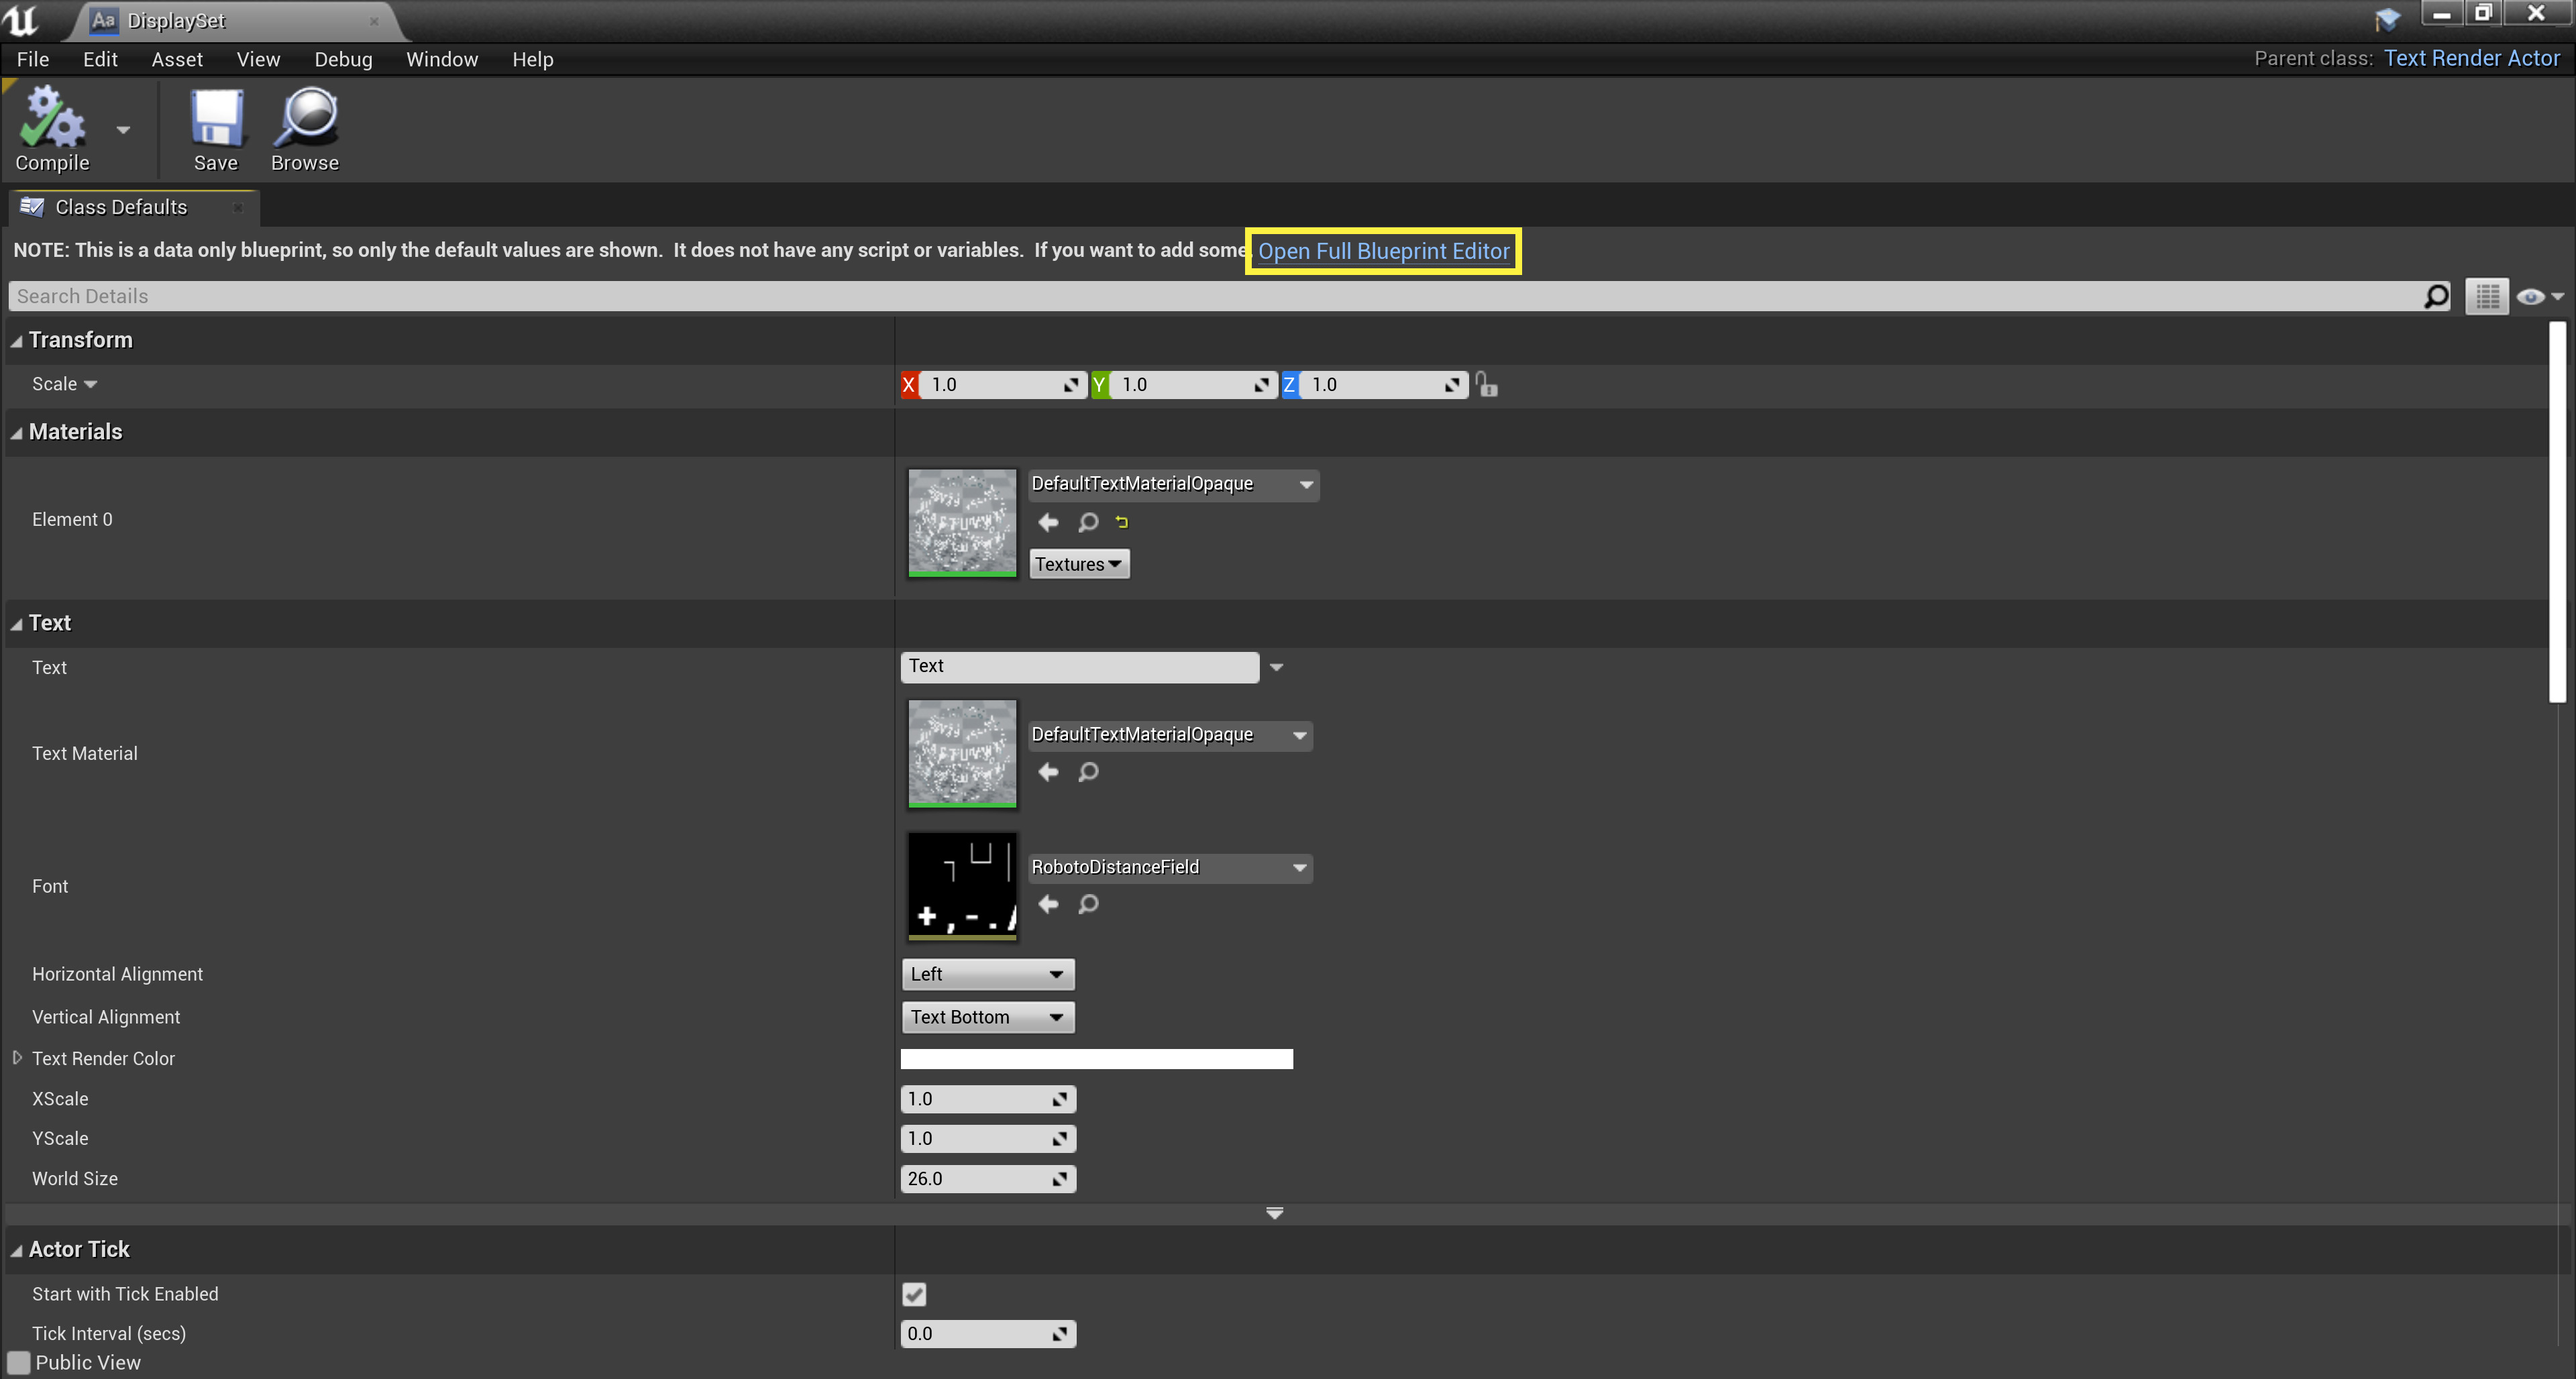The width and height of the screenshot is (2576, 1379).
Task: Toggle Start with Tick Enabled checkbox
Action: click(914, 1294)
